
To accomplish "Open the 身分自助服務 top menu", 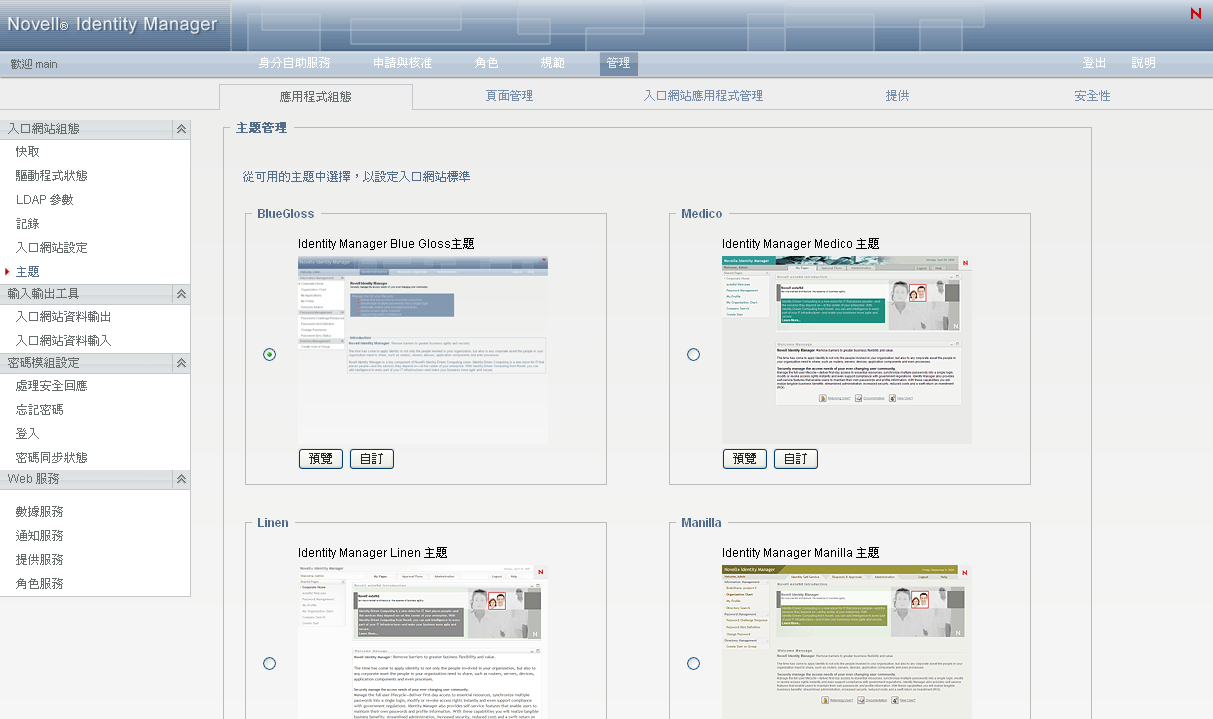I will pos(295,63).
